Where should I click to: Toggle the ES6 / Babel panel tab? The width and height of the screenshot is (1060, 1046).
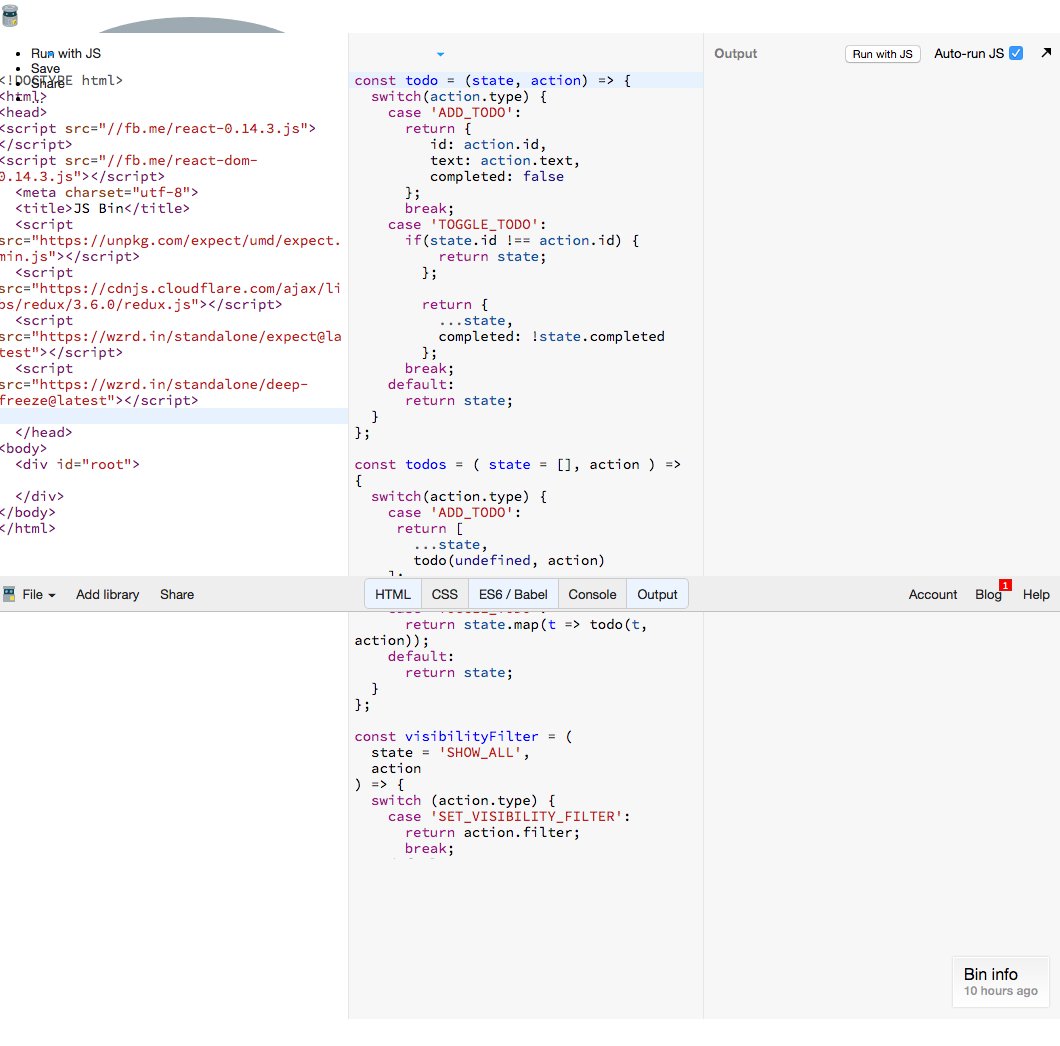(513, 594)
